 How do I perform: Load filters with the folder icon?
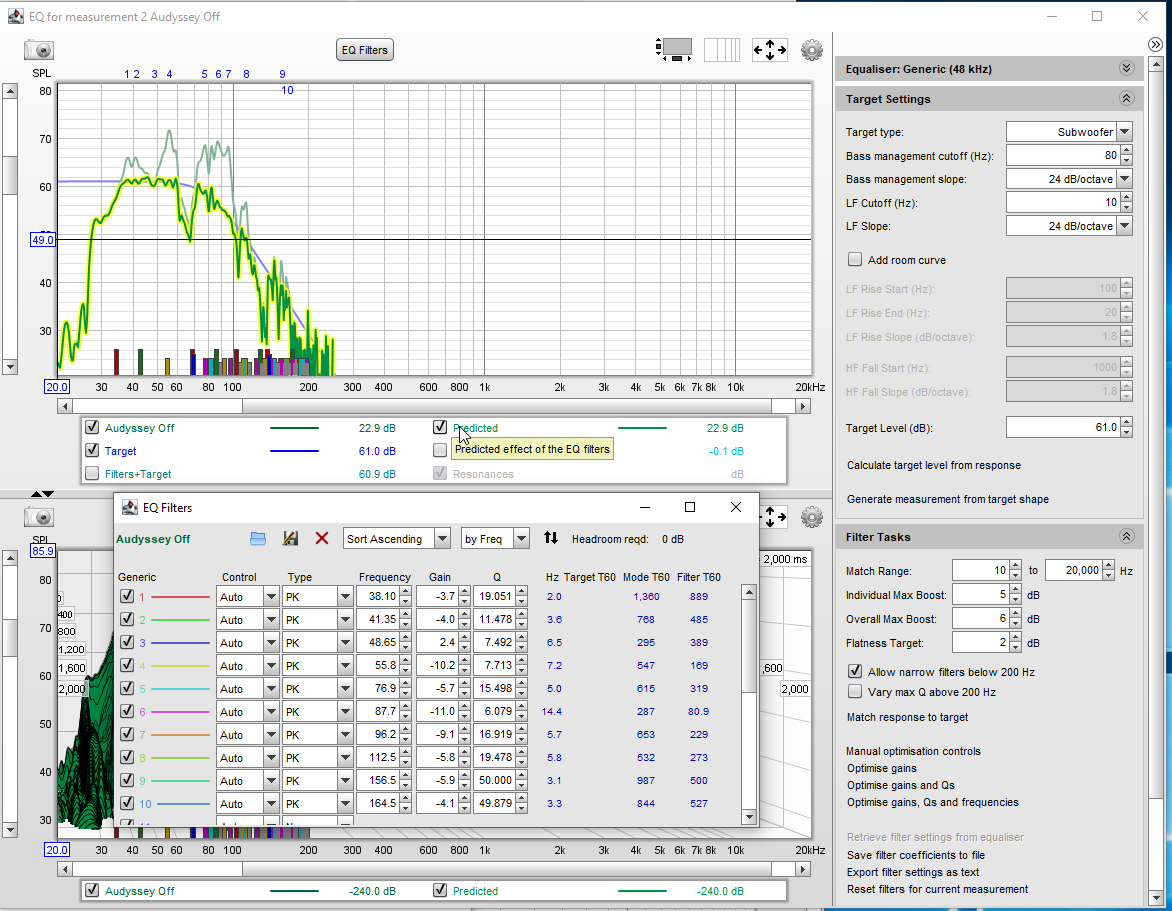click(258, 539)
